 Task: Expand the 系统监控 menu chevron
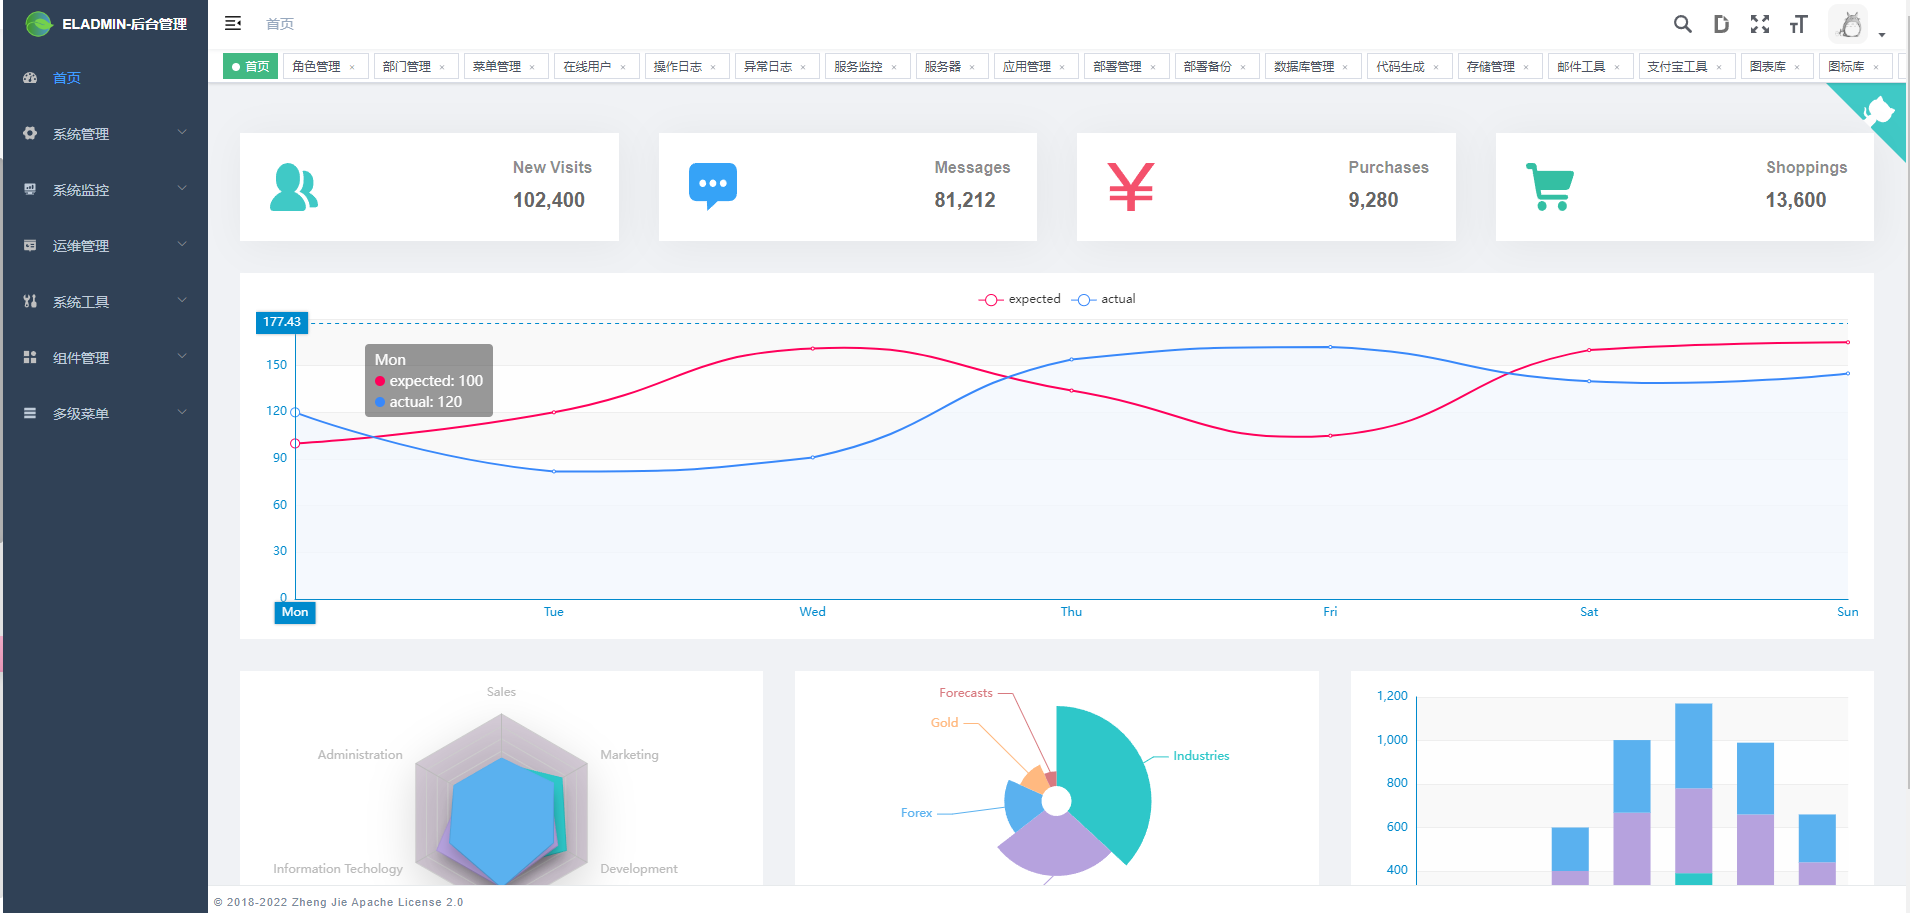[182, 188]
